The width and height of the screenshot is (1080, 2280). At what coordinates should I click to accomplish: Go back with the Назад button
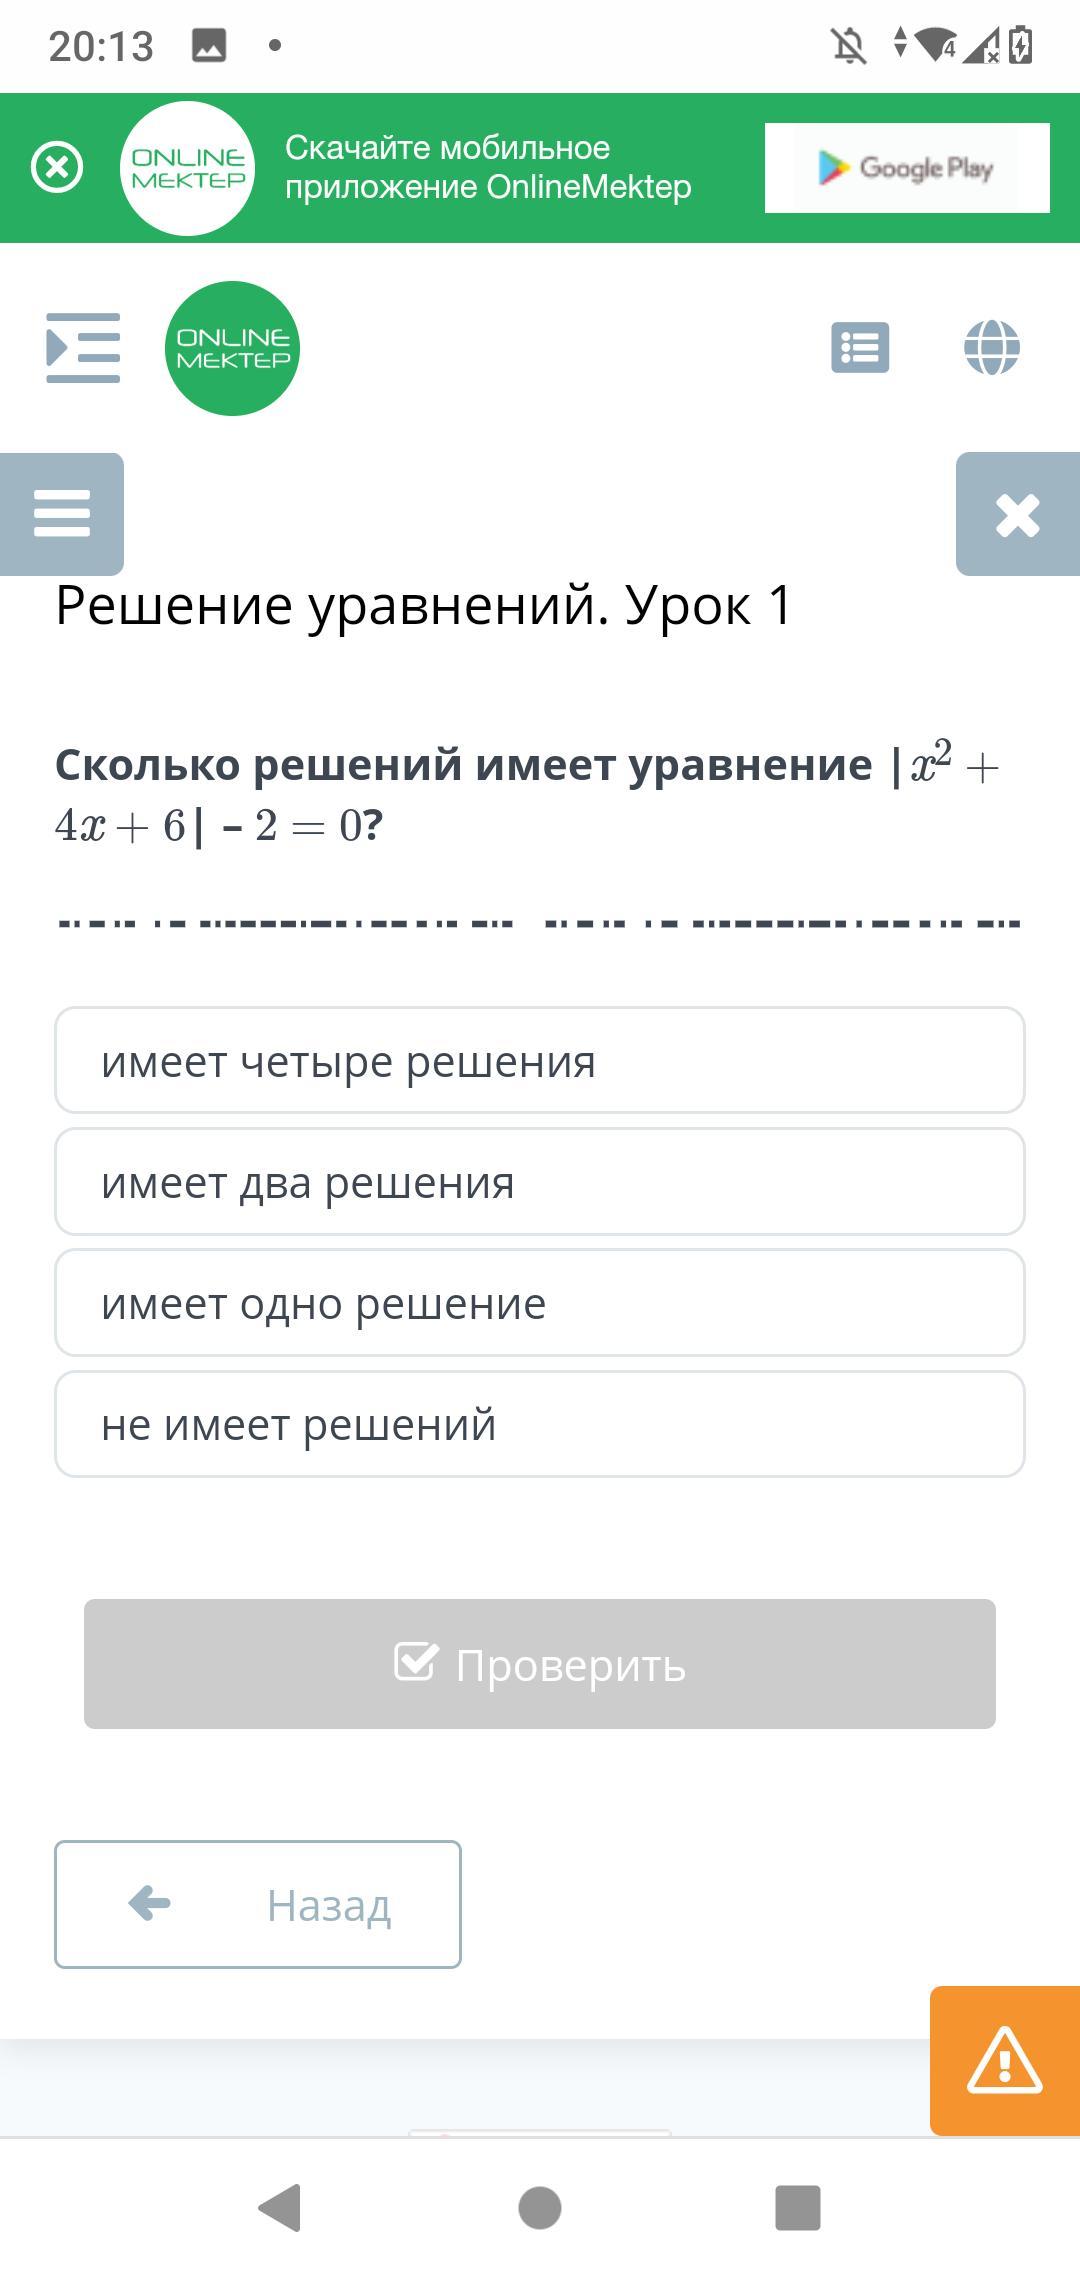click(x=258, y=1905)
